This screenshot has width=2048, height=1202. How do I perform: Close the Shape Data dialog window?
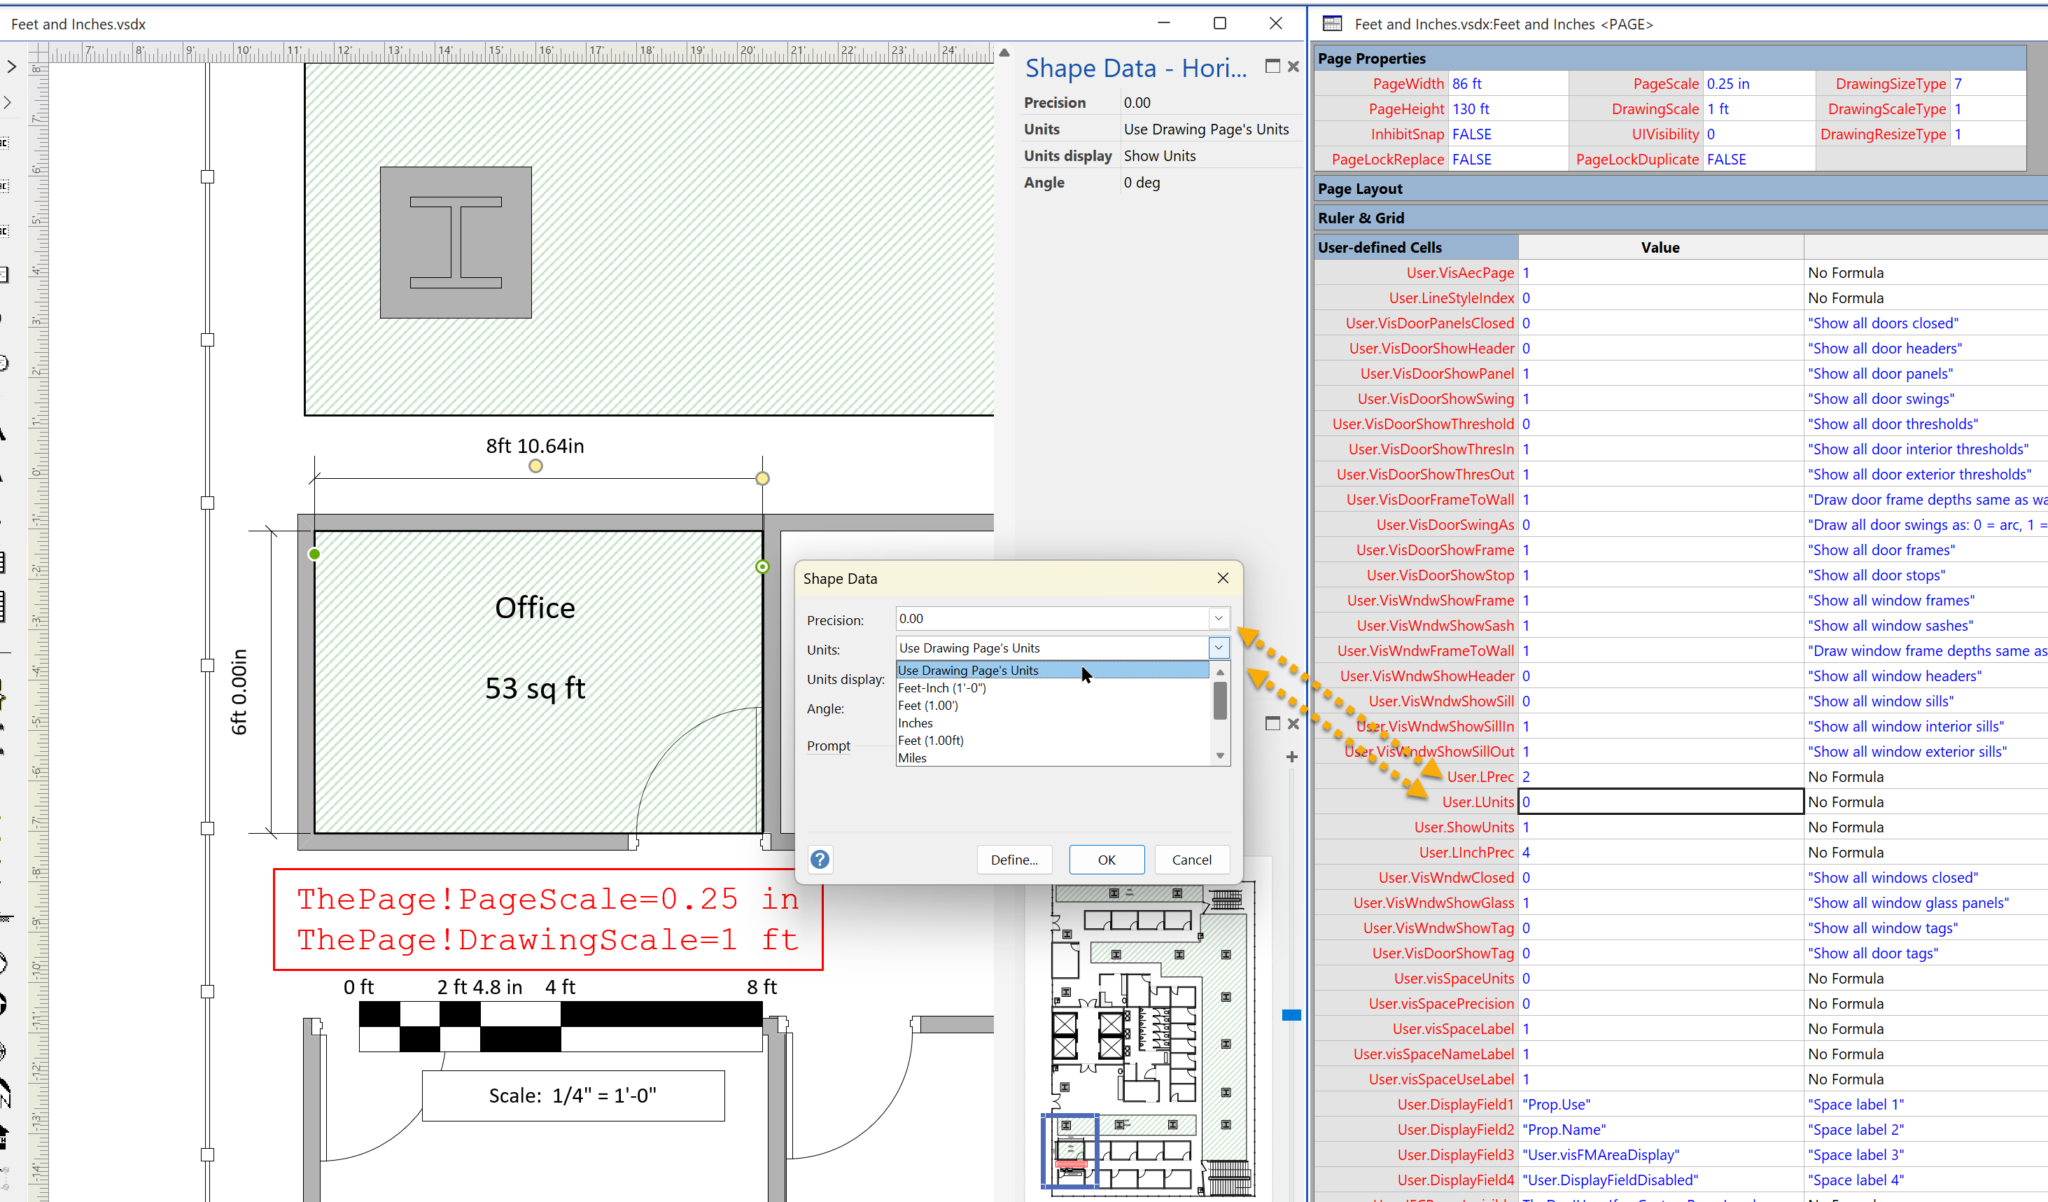[1222, 578]
